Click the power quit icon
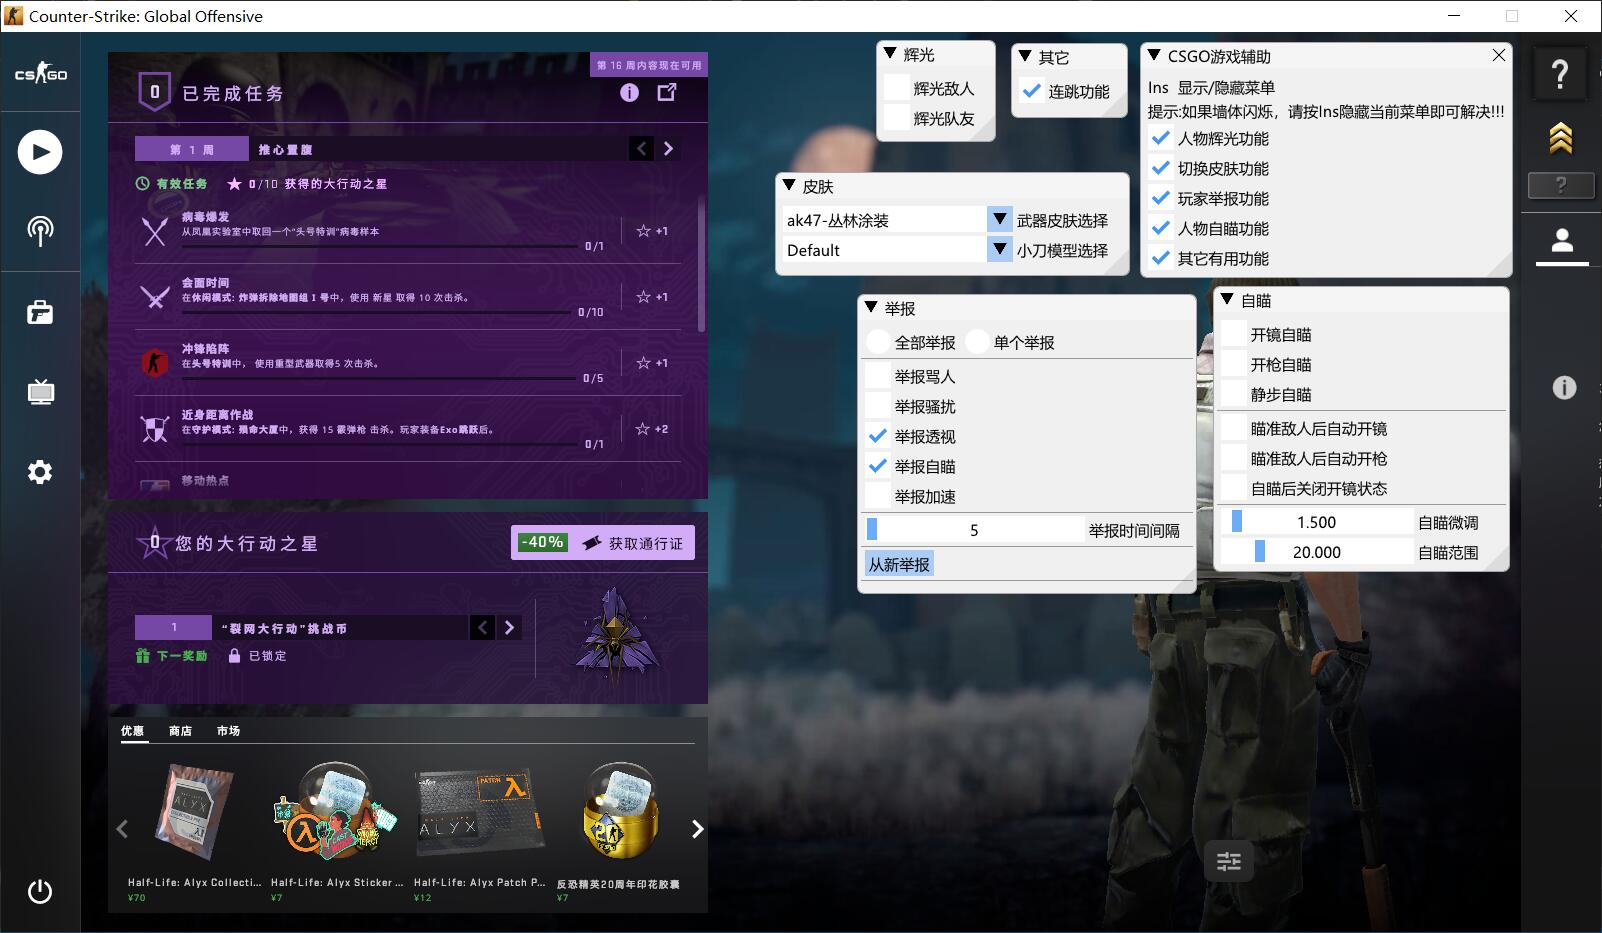The image size is (1602, 933). [x=40, y=891]
